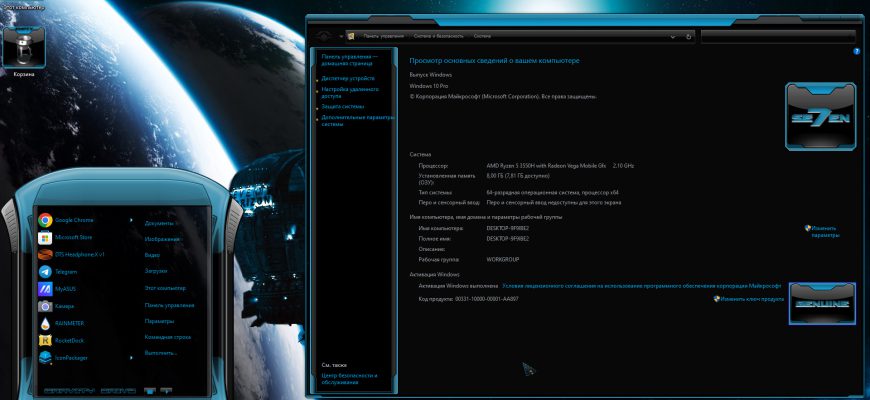Expand the Google Chrome submenu arrow
This screenshot has width=870, height=400.
pos(131,220)
